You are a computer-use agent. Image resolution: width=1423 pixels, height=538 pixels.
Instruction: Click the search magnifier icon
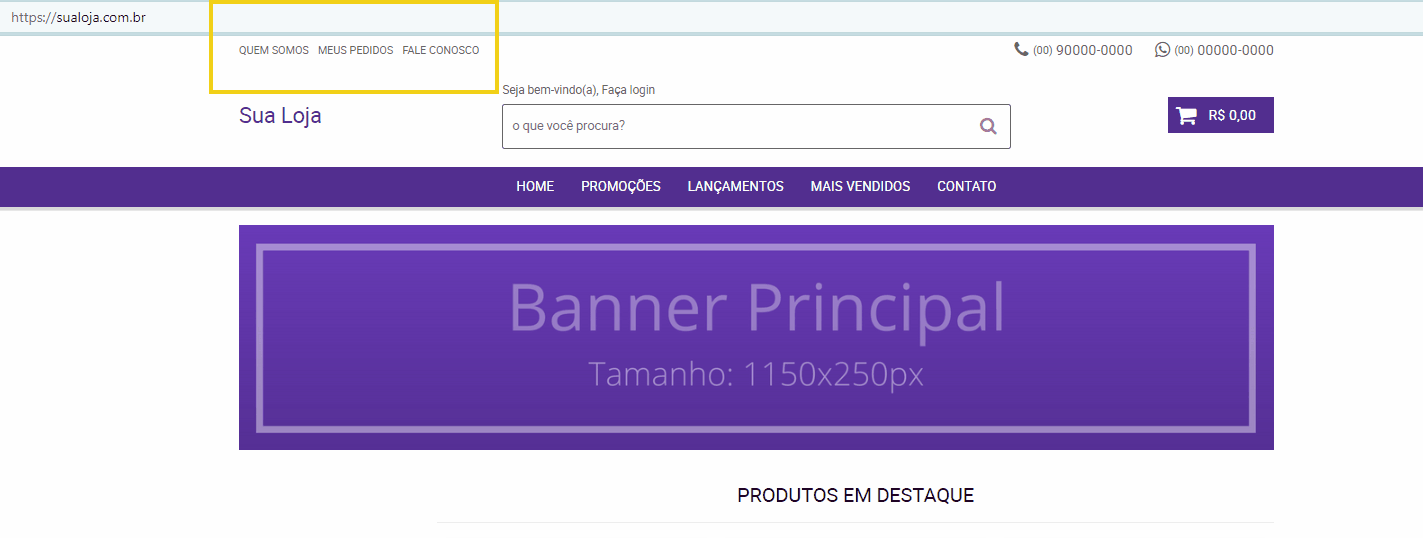[988, 126]
